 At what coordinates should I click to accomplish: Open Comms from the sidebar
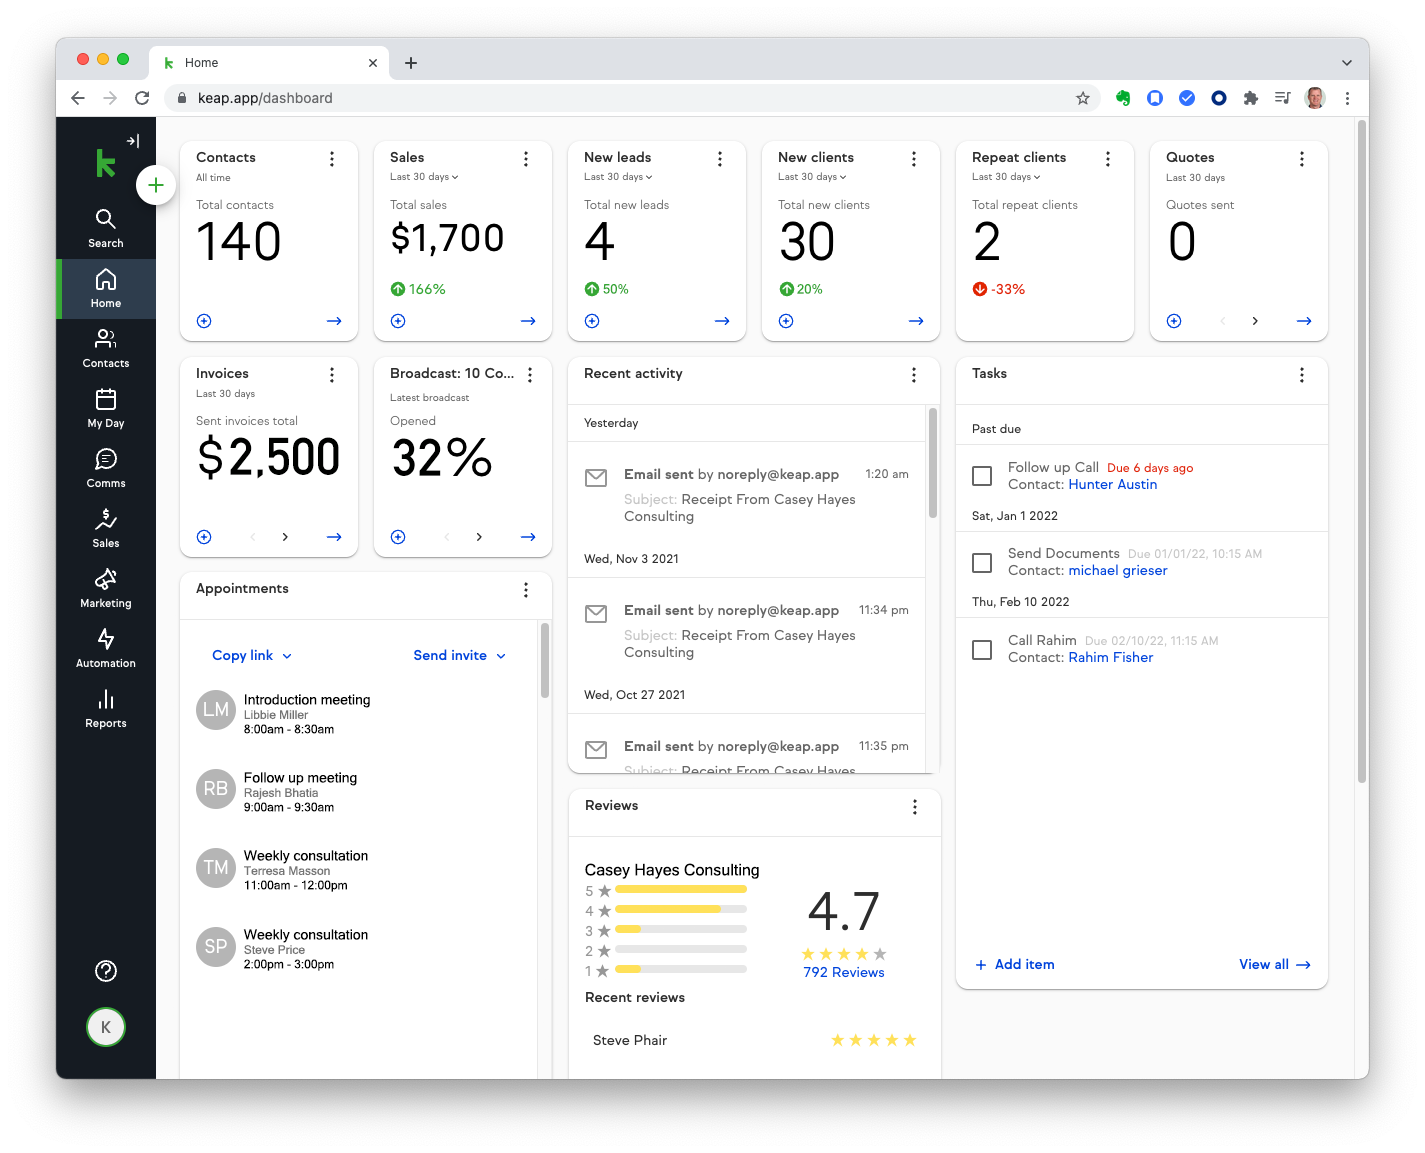coord(106,469)
